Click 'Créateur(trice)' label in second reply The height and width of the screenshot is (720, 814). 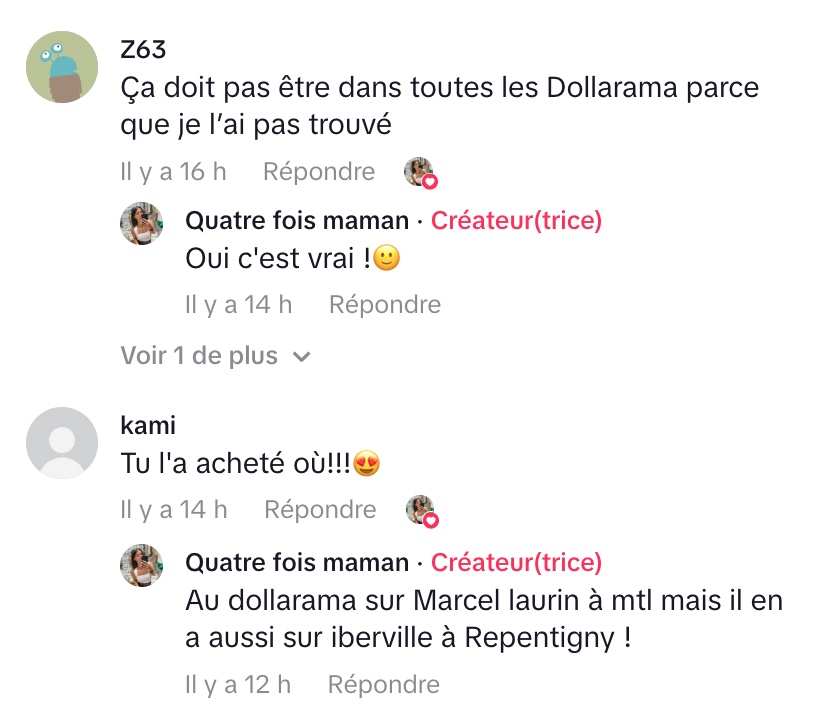[516, 563]
